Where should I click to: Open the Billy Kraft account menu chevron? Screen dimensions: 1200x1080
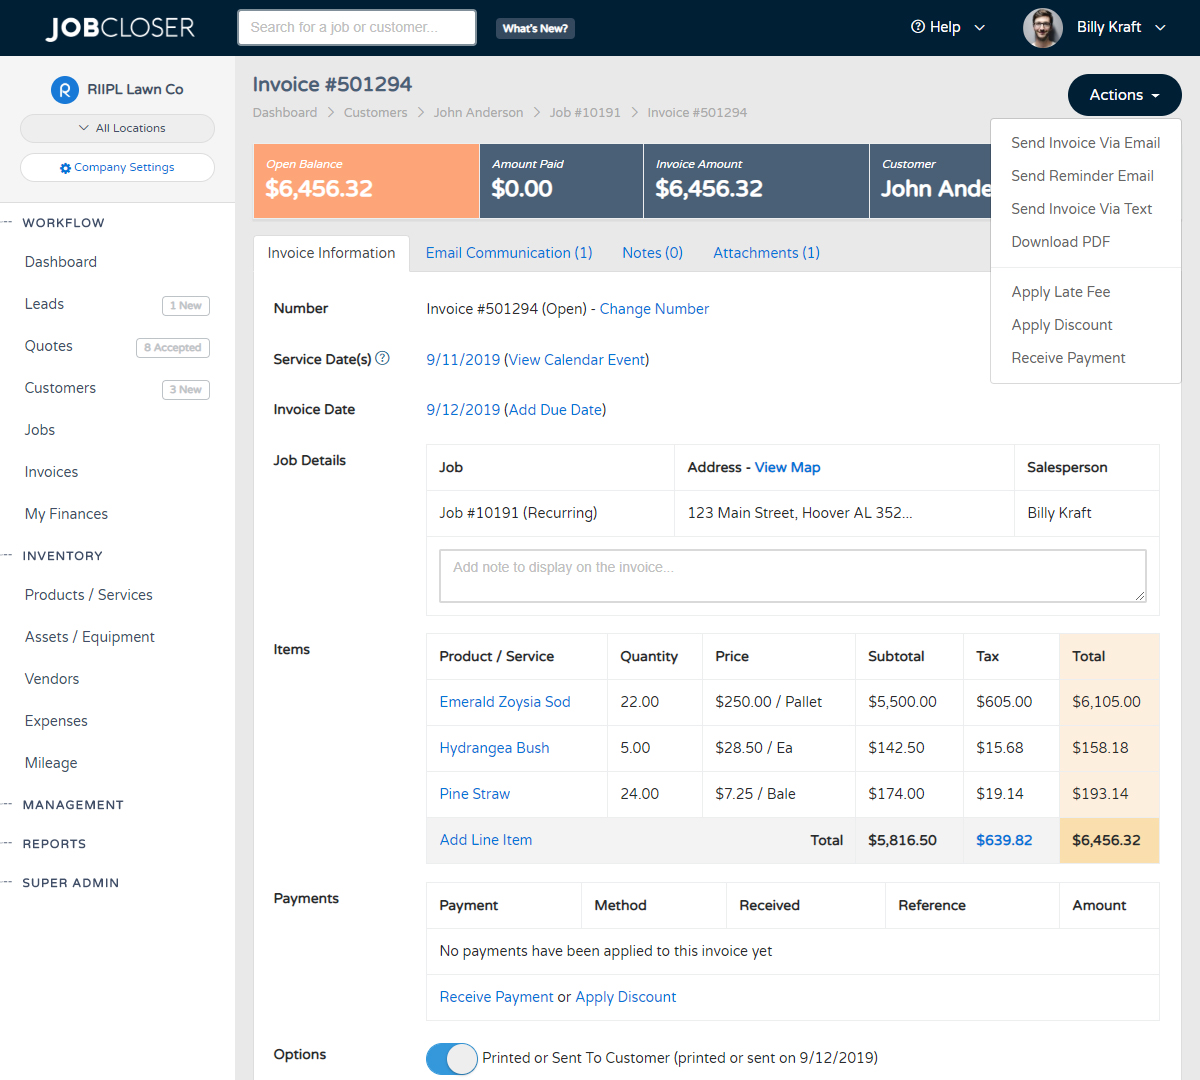click(1160, 27)
